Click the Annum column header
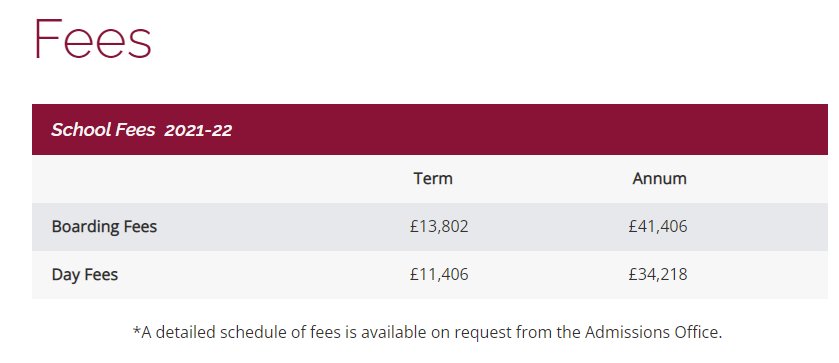Screen dimensions: 839x363 [659, 178]
